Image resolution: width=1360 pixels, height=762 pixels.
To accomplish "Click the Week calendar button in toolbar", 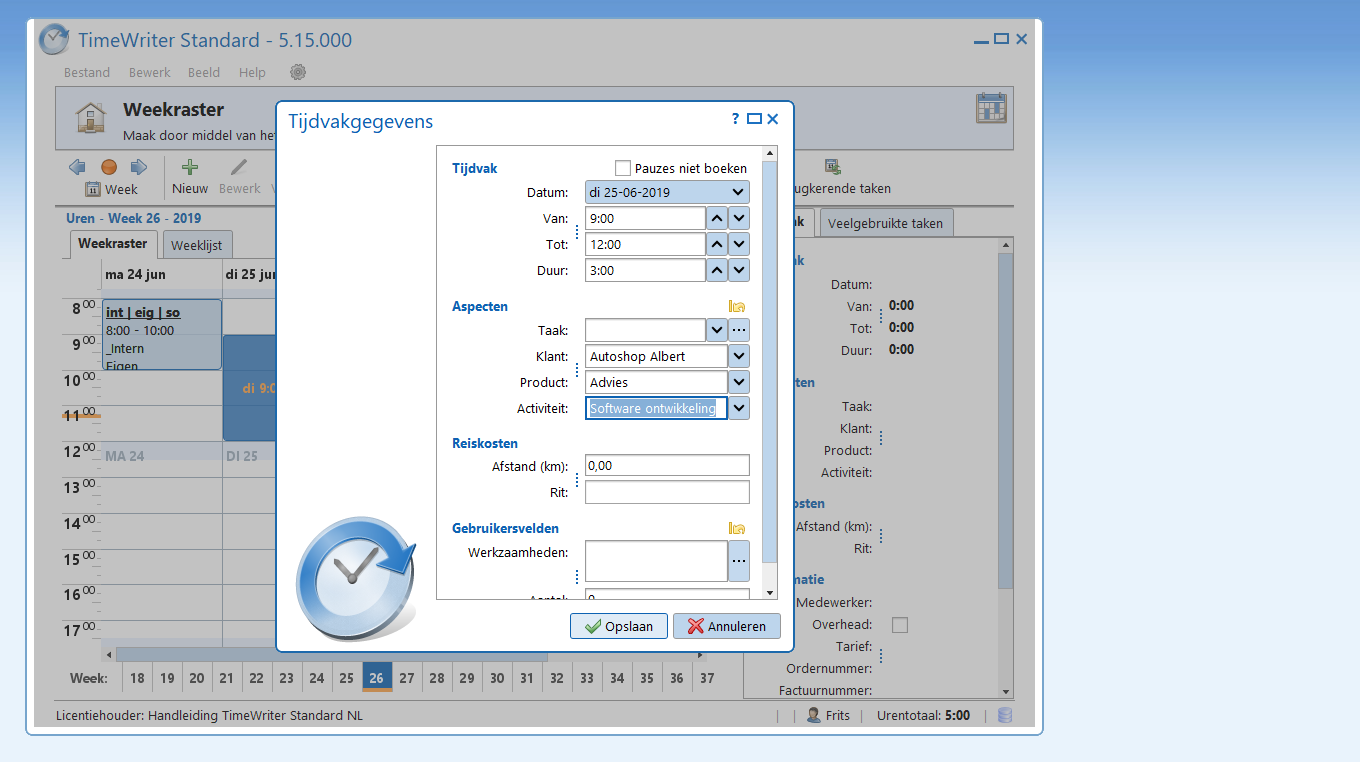I will [111, 189].
